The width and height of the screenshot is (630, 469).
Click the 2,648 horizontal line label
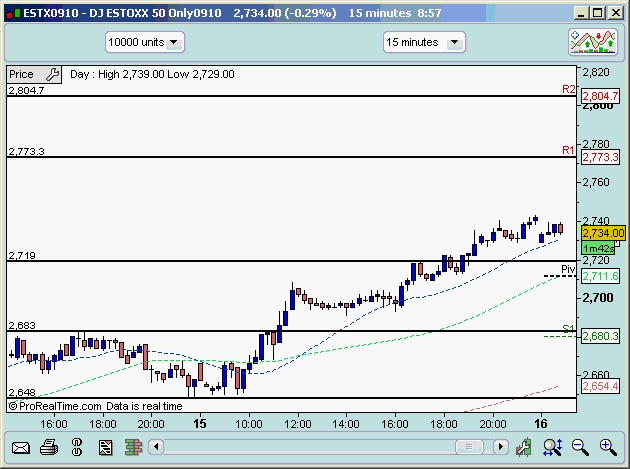22,392
